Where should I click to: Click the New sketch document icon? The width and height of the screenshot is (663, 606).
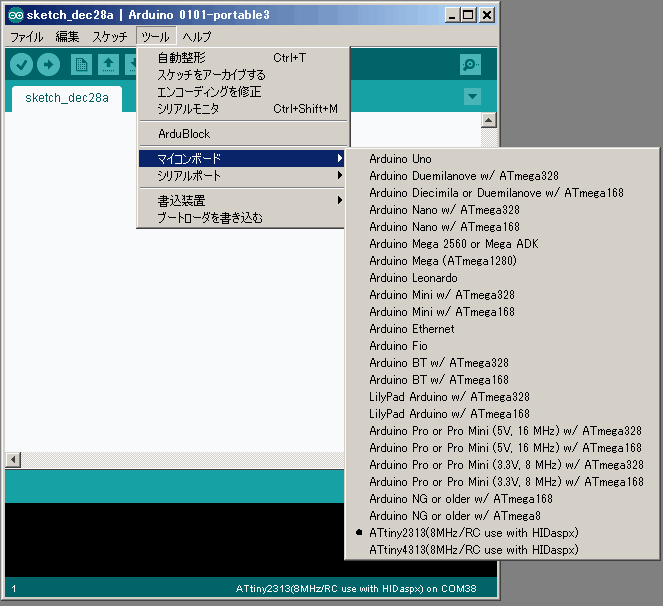coord(81,65)
